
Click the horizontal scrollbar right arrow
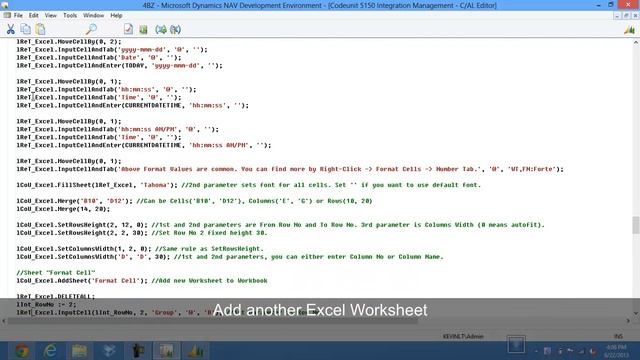tap(628, 321)
